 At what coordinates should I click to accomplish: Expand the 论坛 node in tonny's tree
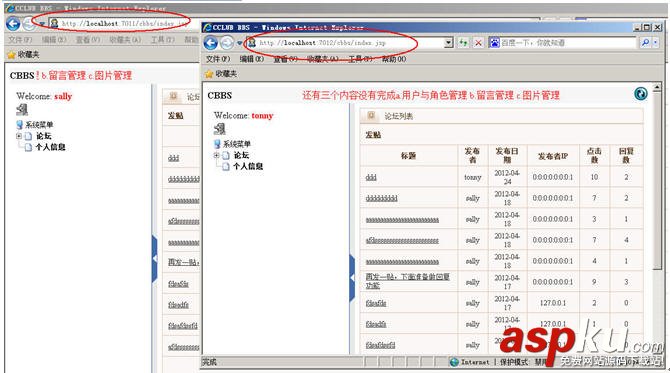216,155
